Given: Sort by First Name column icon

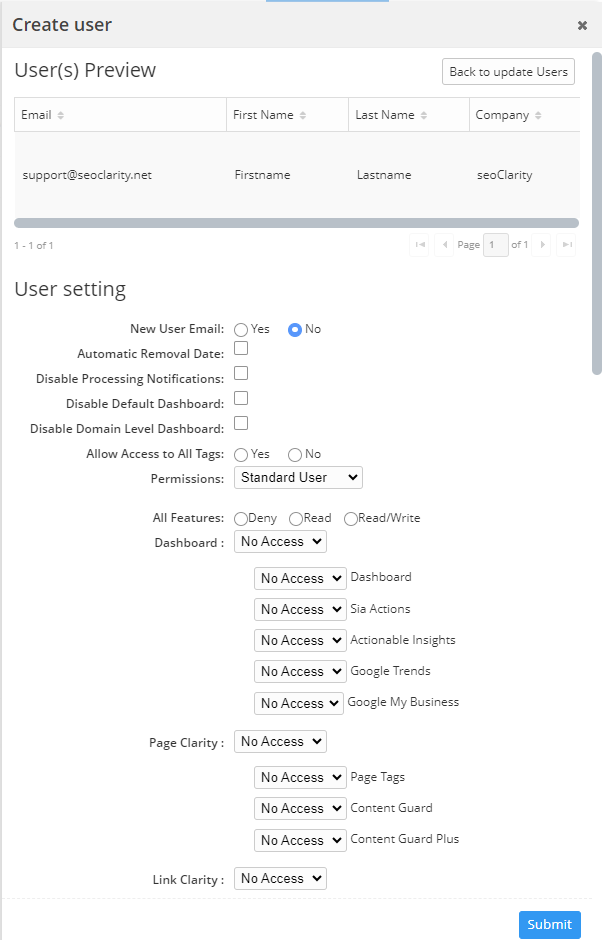Looking at the screenshot, I should tap(303, 116).
